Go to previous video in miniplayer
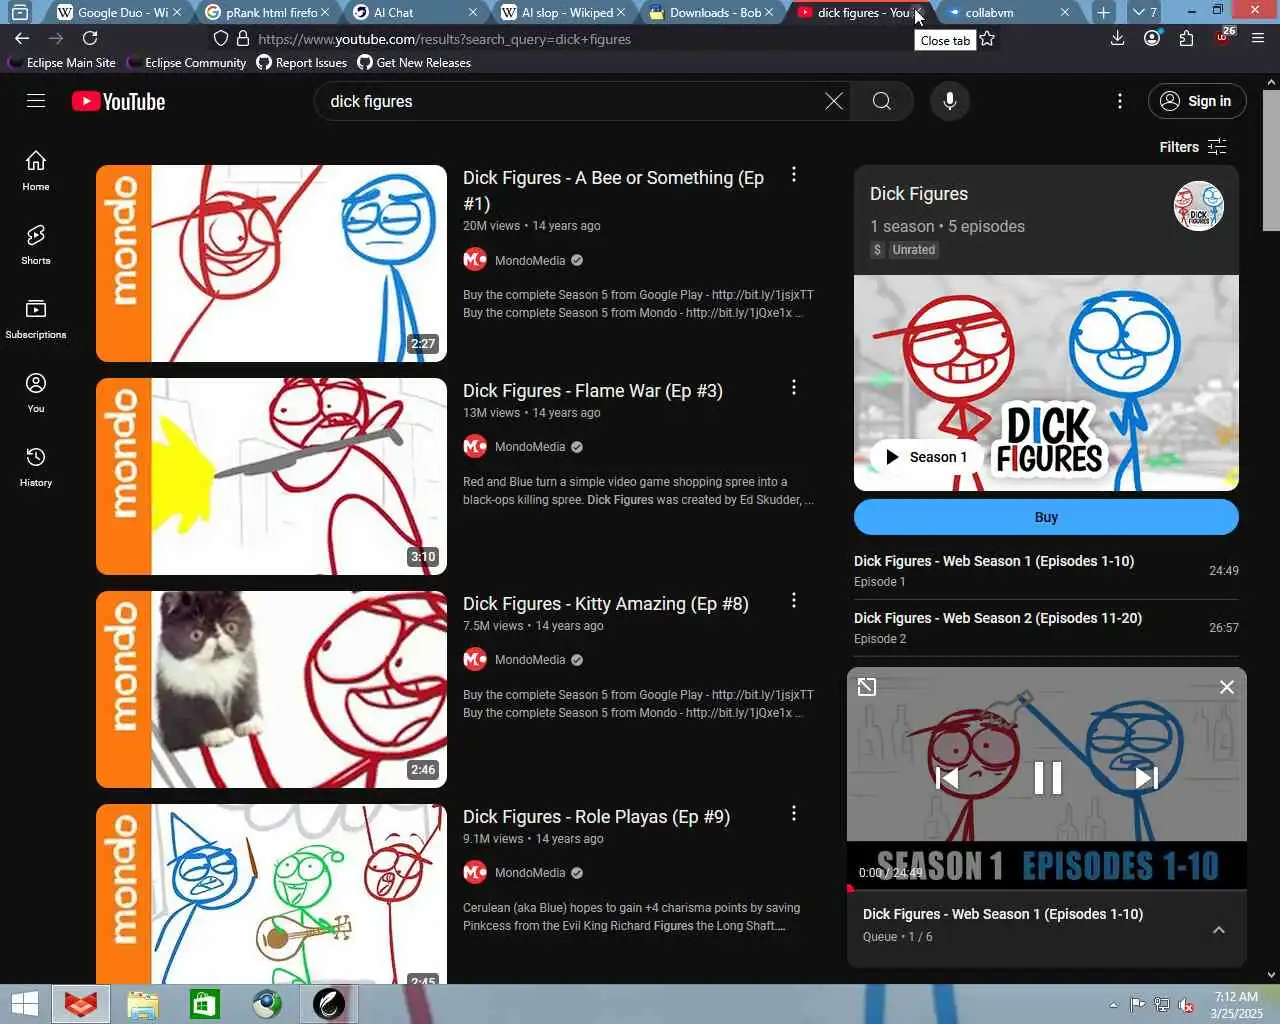The height and width of the screenshot is (1024, 1280). [x=947, y=778]
